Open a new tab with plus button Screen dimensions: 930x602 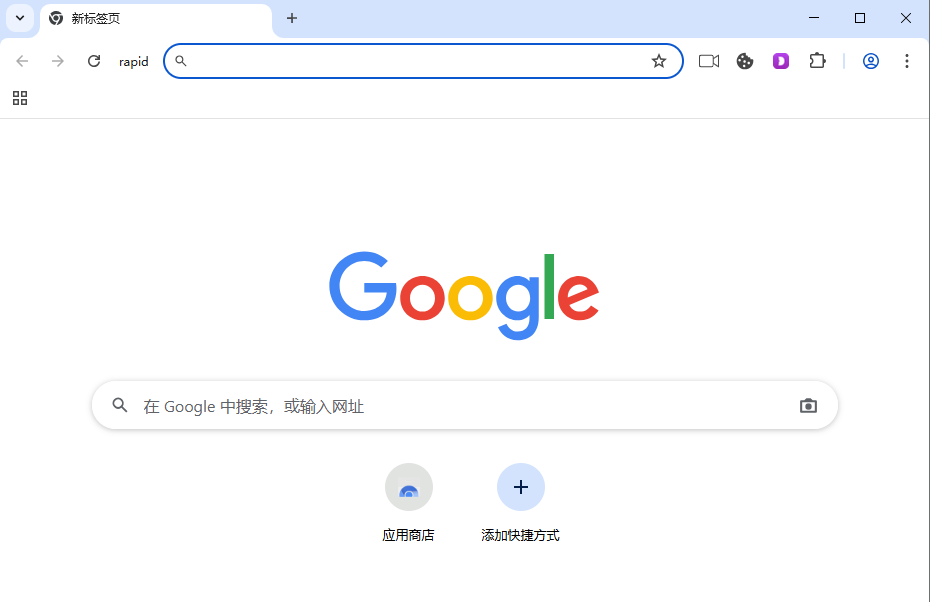(292, 18)
